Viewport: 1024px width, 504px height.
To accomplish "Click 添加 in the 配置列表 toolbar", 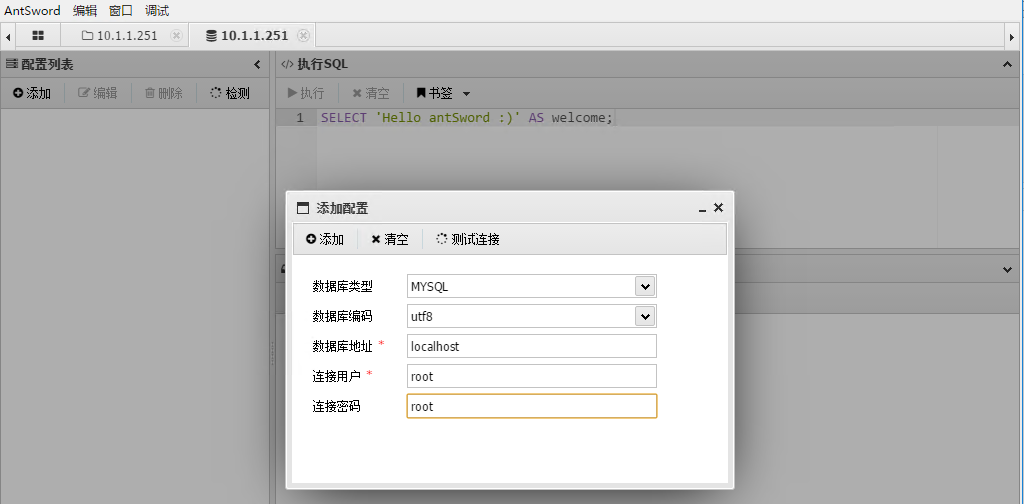I will point(32,93).
